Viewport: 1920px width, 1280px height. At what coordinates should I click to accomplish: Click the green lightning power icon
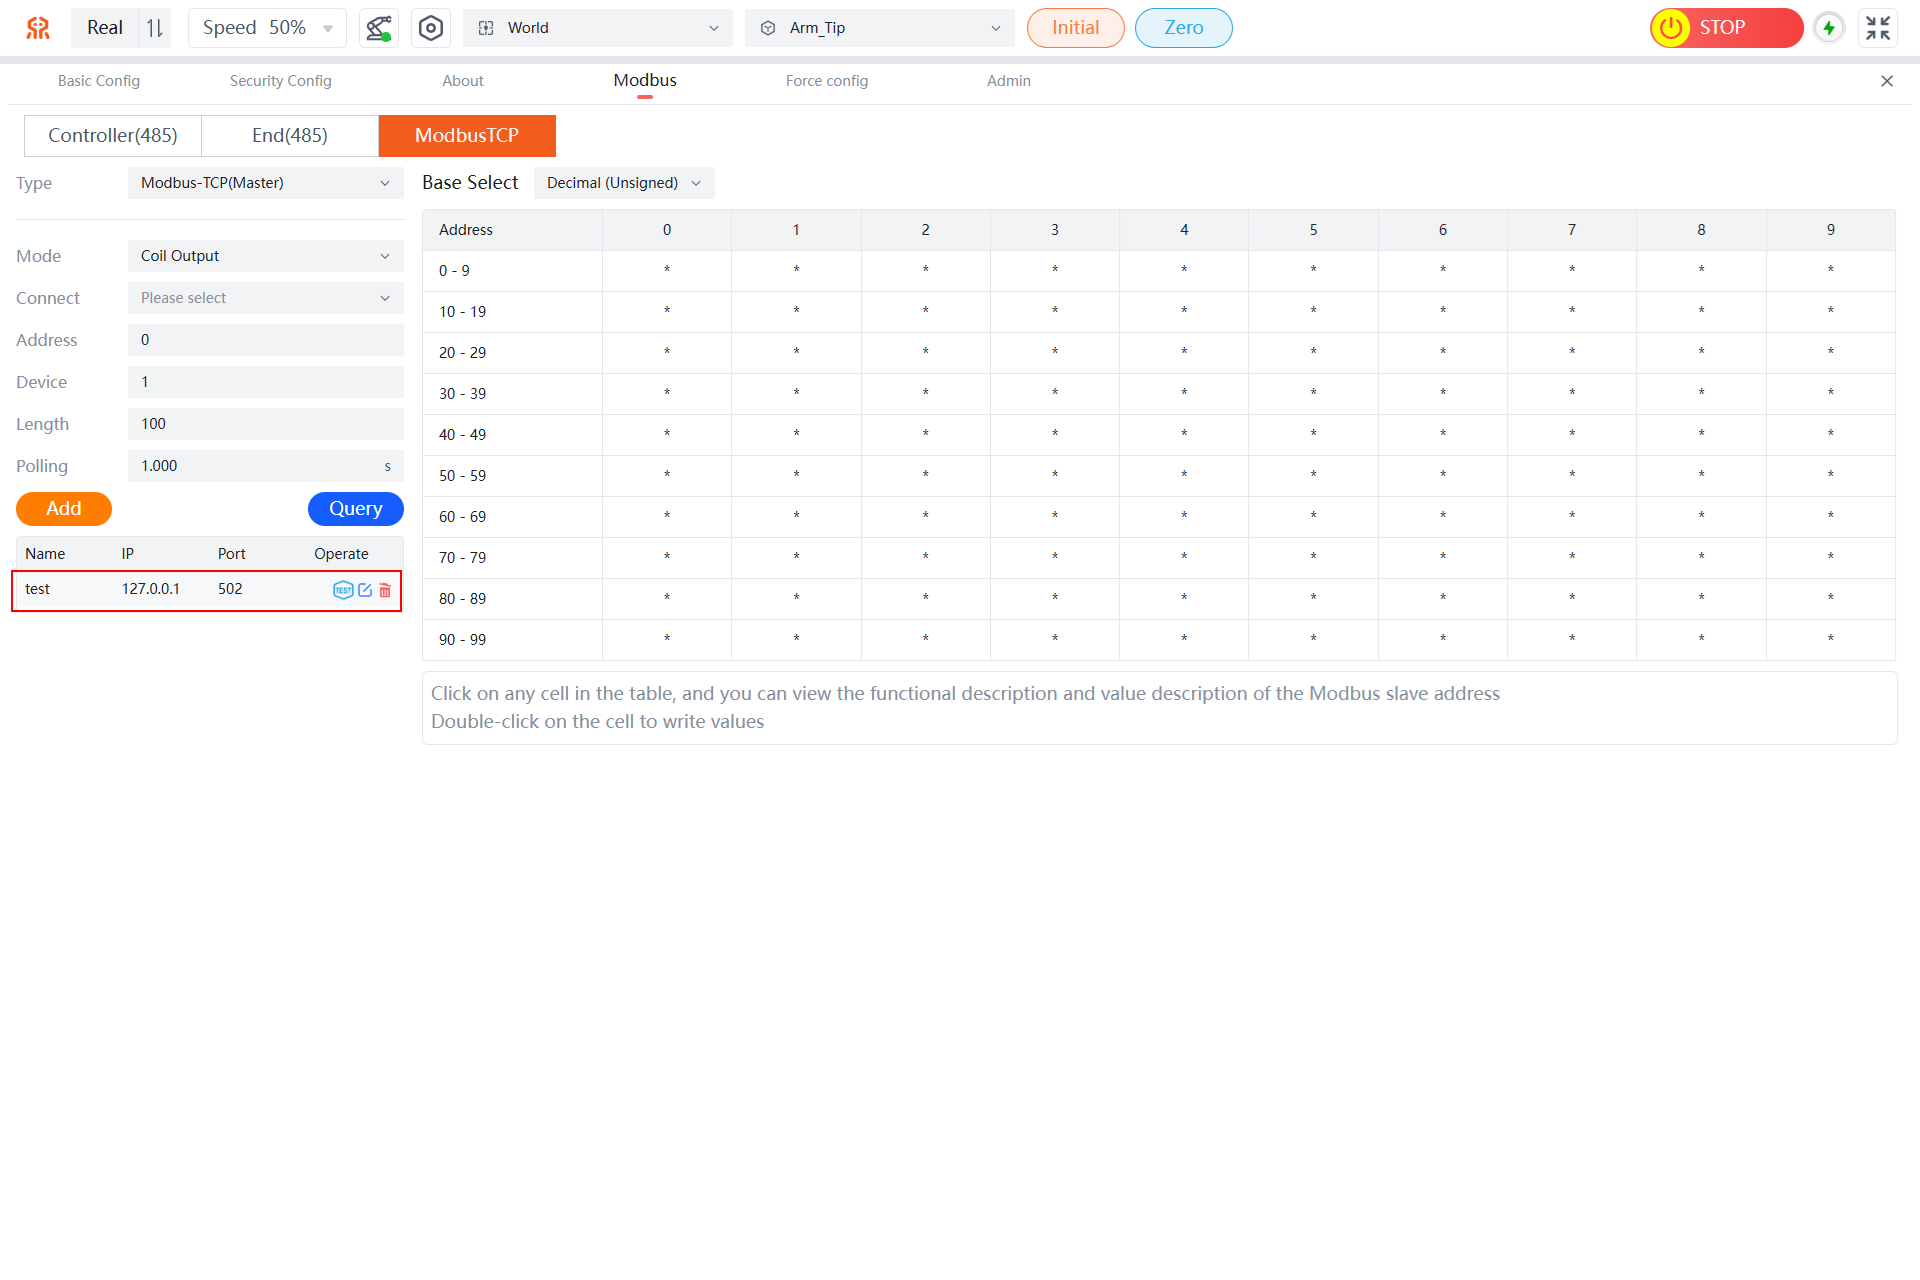click(x=1829, y=28)
